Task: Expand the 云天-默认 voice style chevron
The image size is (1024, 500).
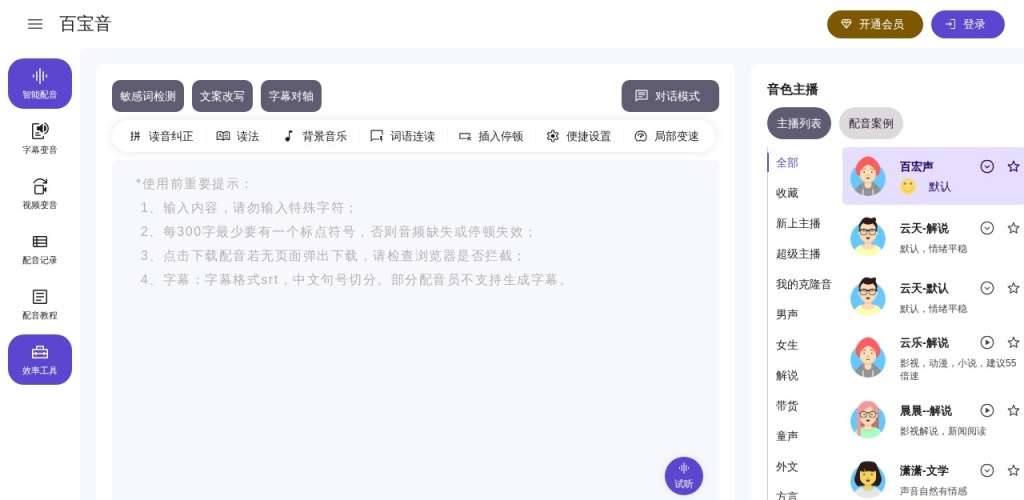Action: pos(987,288)
